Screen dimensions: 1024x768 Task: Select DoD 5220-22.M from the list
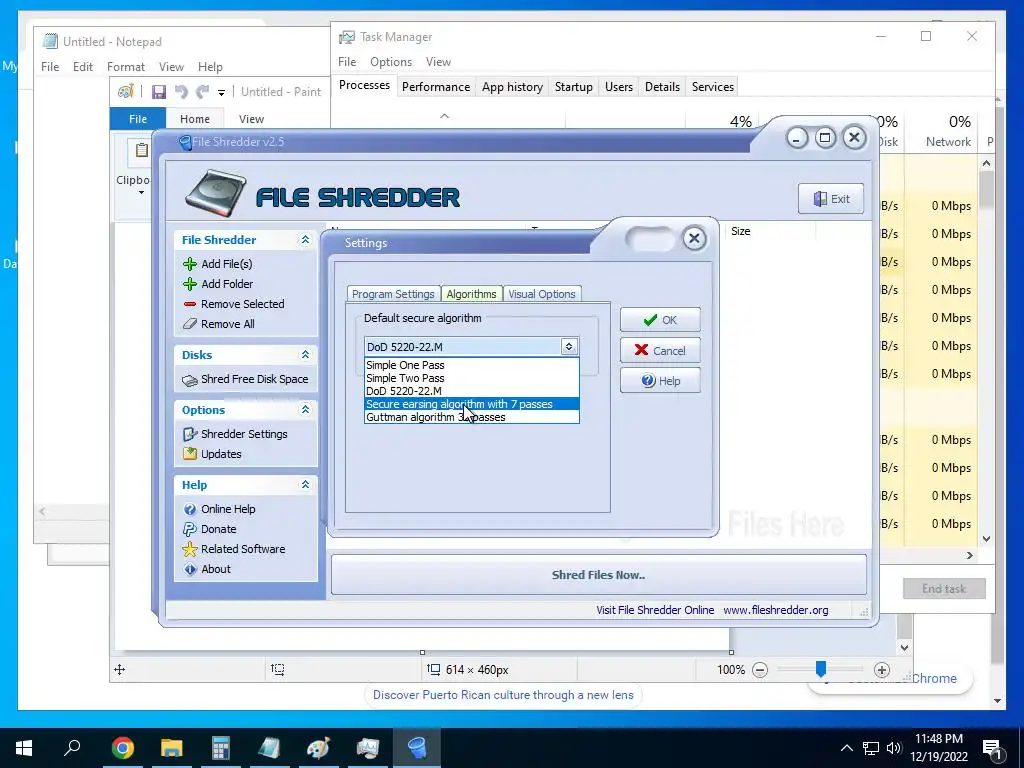pyautogui.click(x=472, y=391)
